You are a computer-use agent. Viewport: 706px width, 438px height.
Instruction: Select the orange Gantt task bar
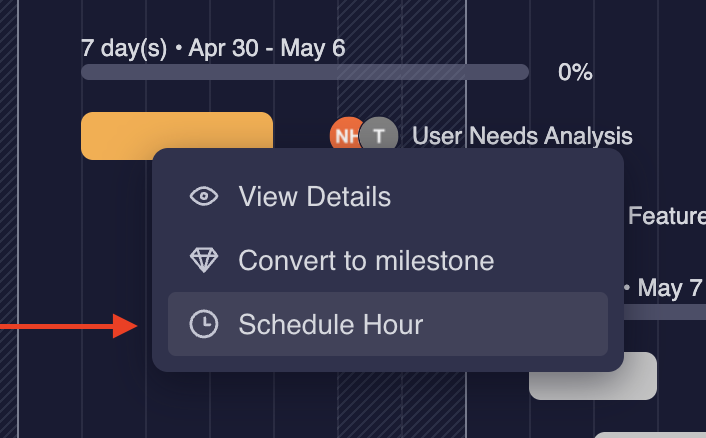(x=177, y=136)
